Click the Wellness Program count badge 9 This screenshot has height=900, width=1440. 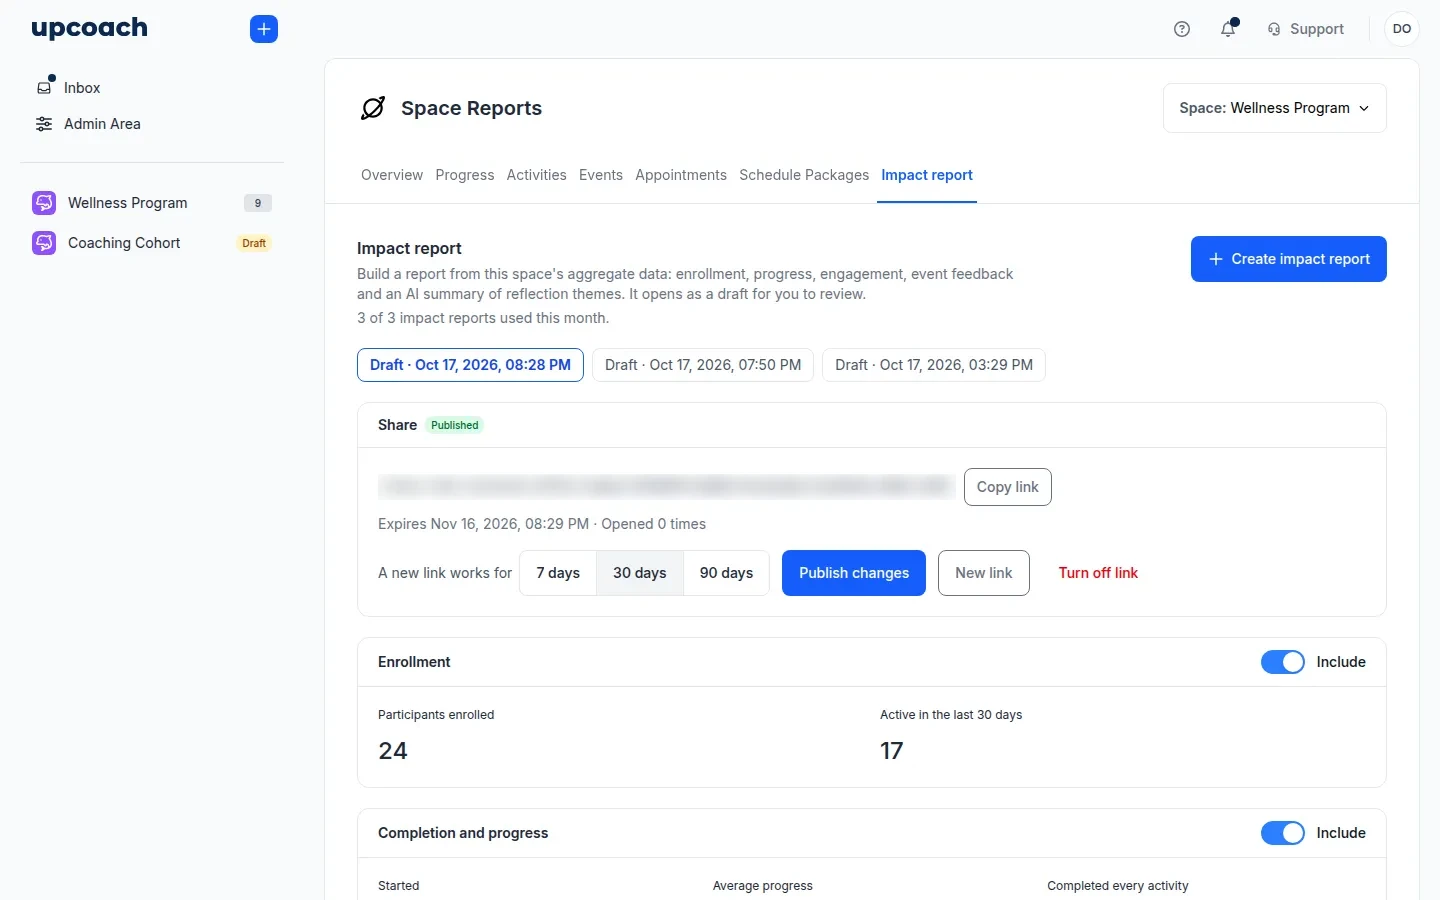[258, 203]
